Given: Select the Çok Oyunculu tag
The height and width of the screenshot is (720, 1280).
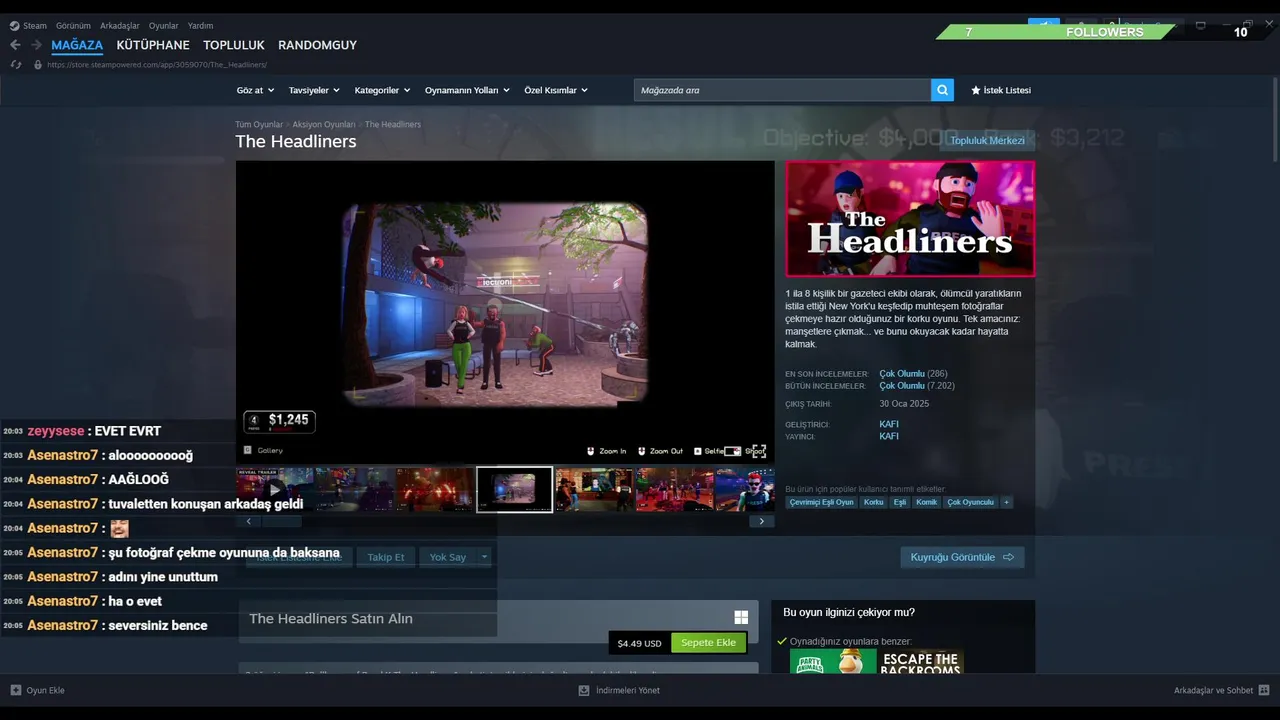Looking at the screenshot, I should (971, 502).
